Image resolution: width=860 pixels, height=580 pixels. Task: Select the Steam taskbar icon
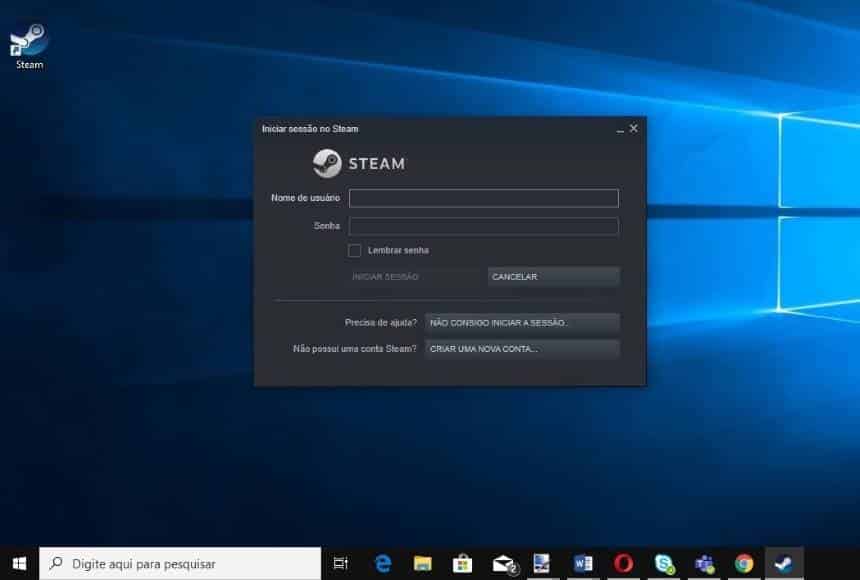tap(784, 564)
